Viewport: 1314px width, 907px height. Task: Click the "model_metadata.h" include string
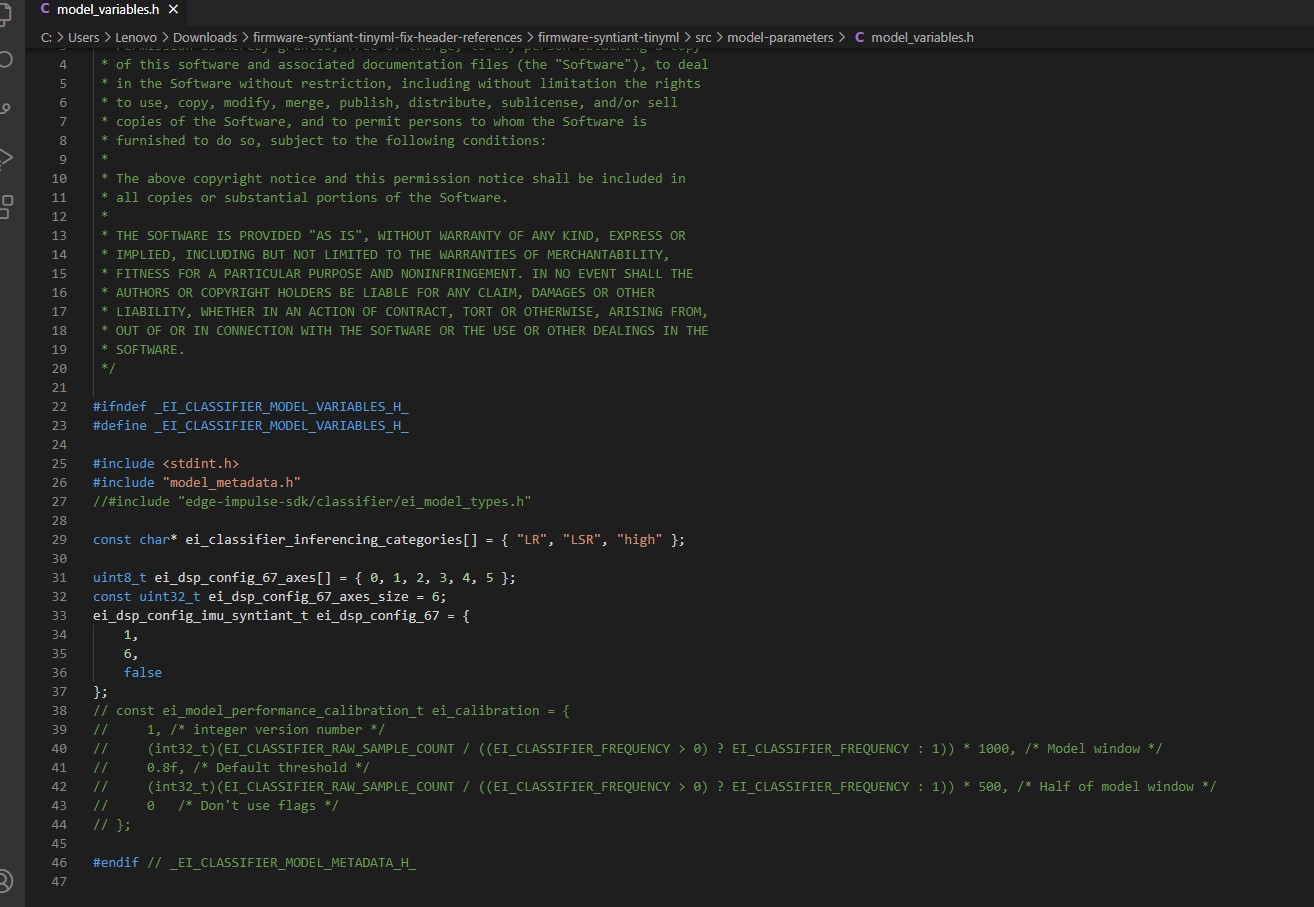tap(231, 482)
